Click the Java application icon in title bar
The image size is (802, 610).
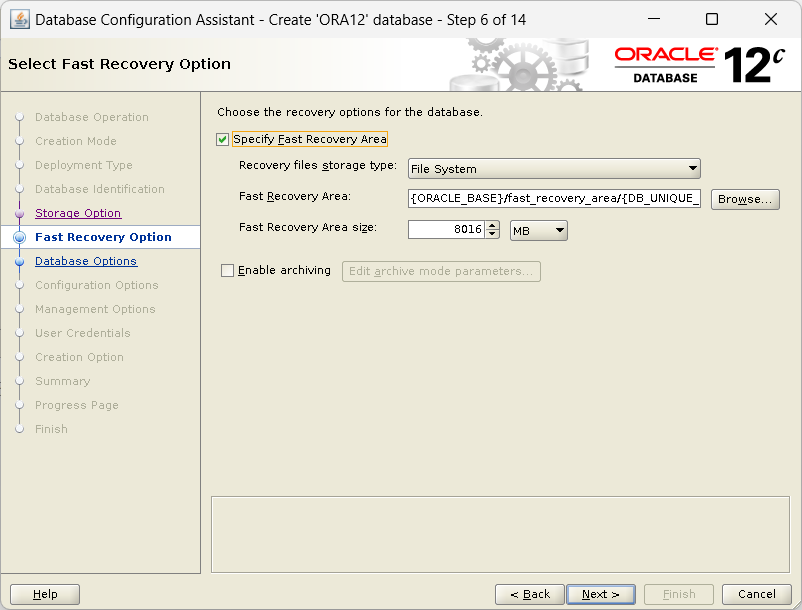pos(19,19)
